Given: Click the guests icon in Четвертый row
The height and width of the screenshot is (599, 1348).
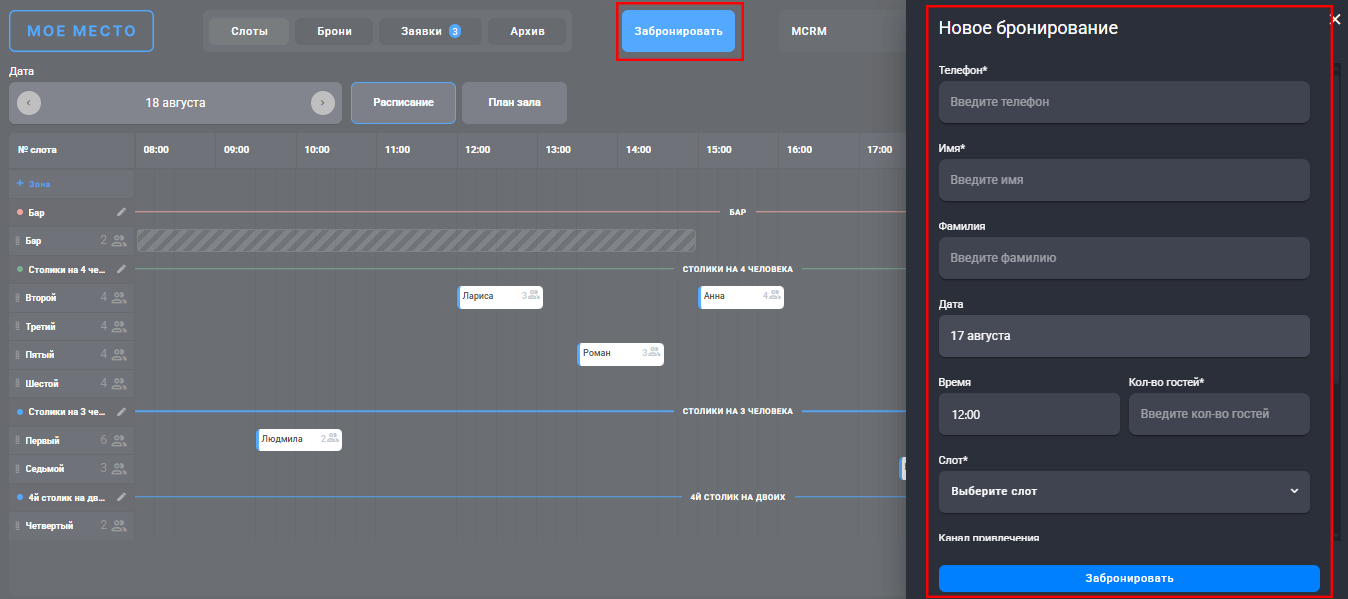Looking at the screenshot, I should pyautogui.click(x=120, y=525).
